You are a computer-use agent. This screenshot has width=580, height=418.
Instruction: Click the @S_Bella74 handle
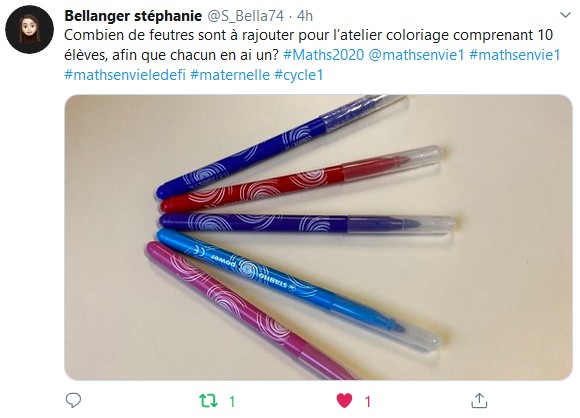pos(245,16)
